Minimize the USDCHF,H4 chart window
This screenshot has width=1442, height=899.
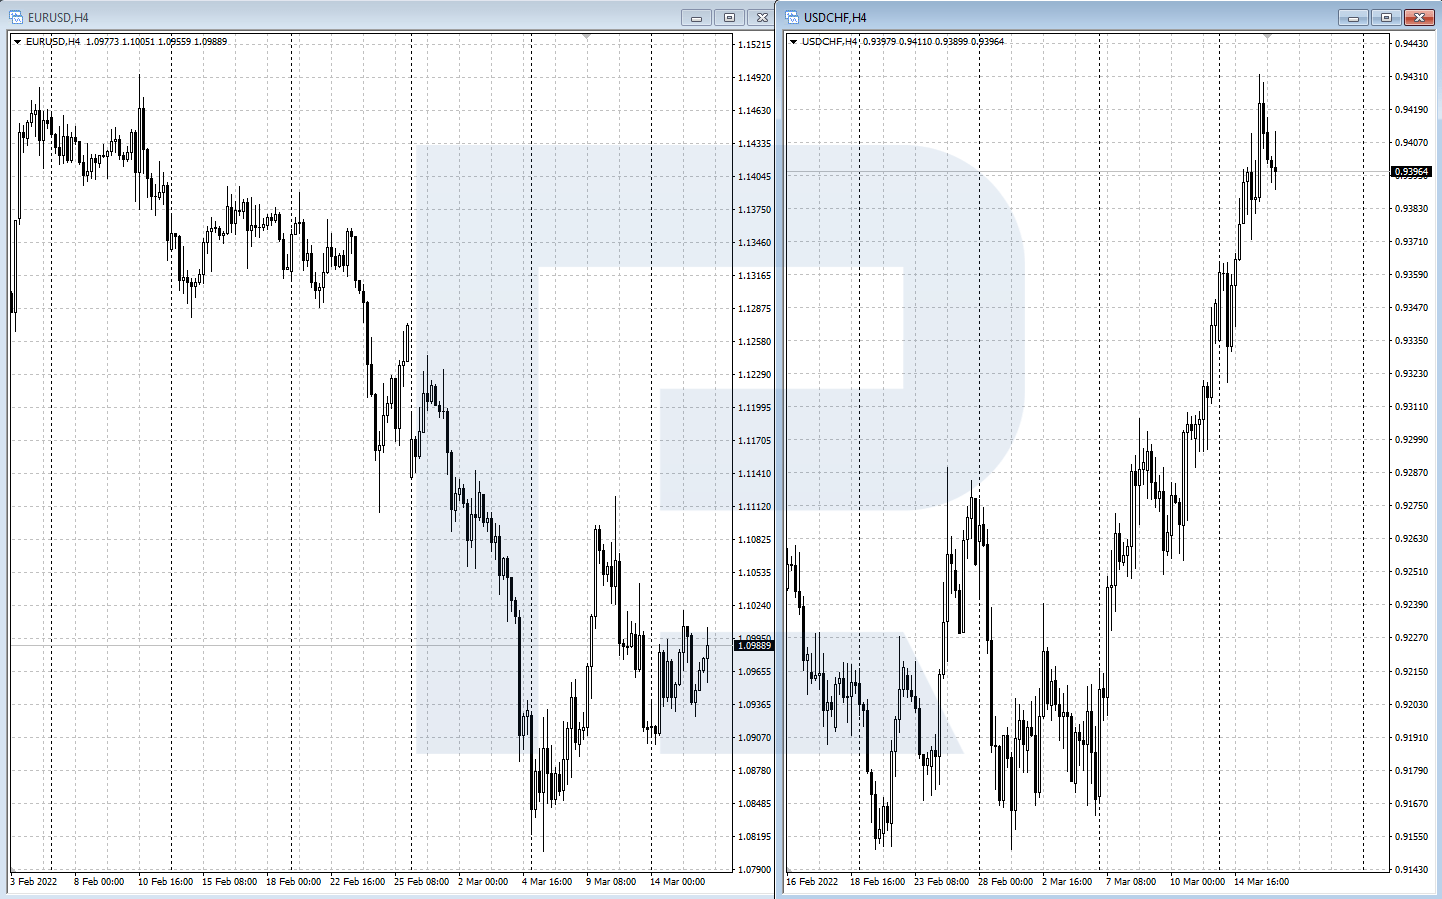click(1353, 17)
